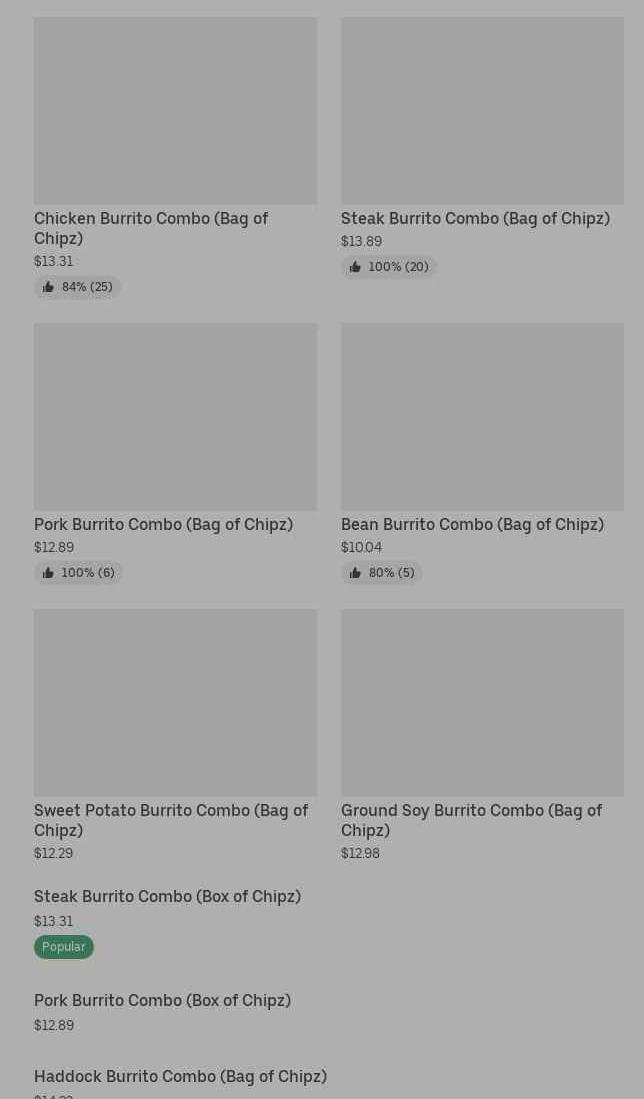The image size is (644, 1099).
Task: Open Steak Burrito Combo (Box of Chipz)
Action: pyautogui.click(x=167, y=896)
